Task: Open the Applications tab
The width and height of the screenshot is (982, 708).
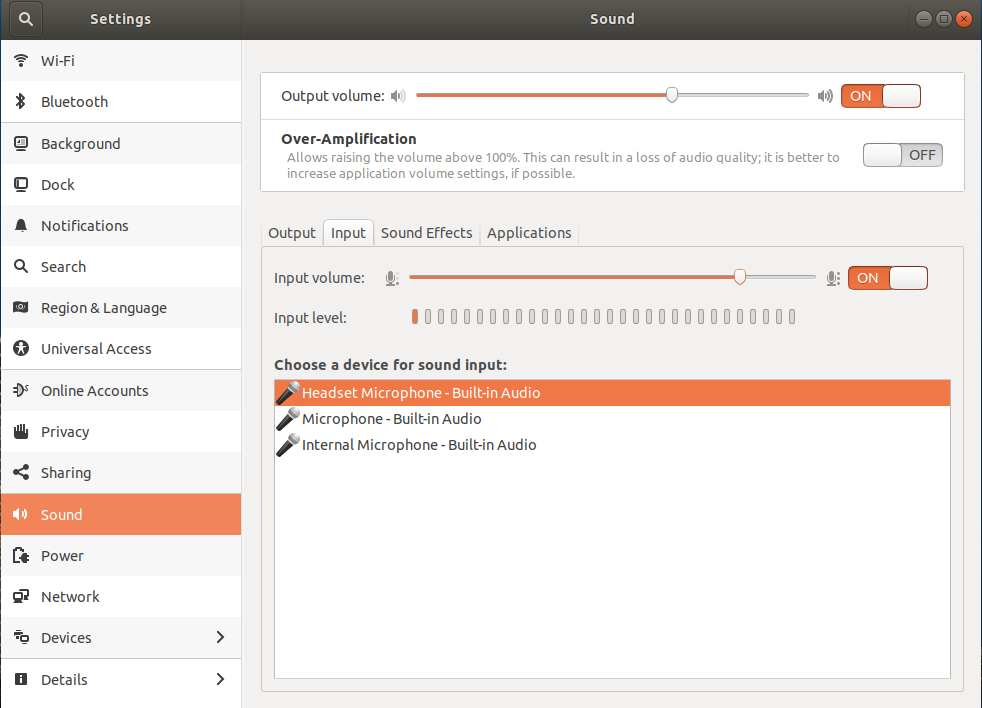Action: 529,232
